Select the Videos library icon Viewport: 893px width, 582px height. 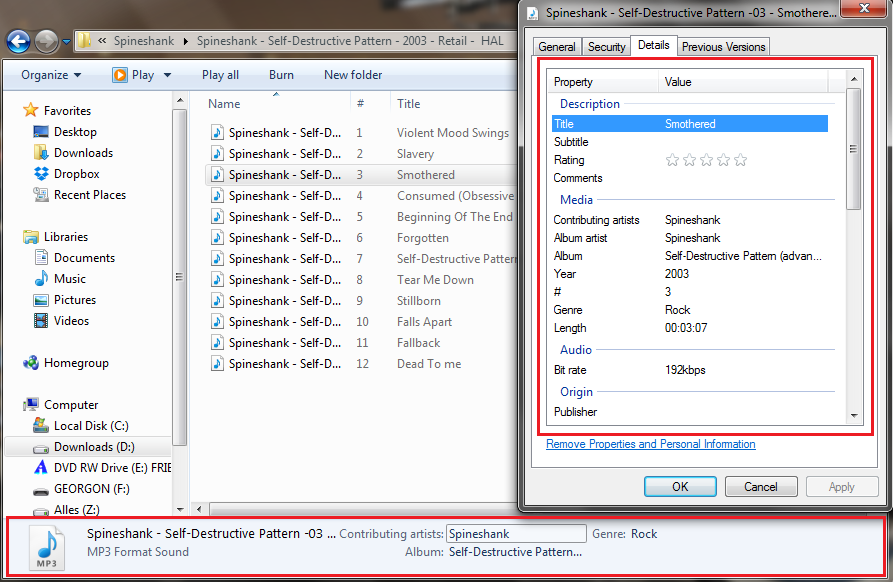(41, 321)
